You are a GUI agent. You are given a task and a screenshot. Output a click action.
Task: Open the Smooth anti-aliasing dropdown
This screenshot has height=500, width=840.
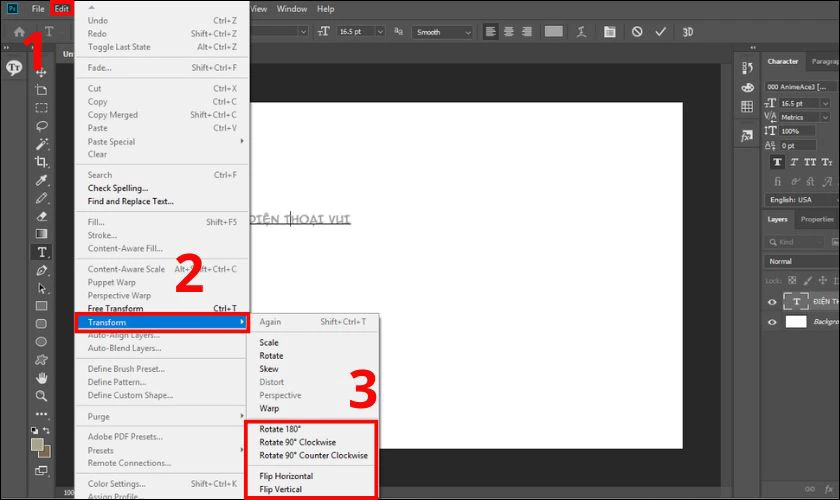click(x=442, y=32)
